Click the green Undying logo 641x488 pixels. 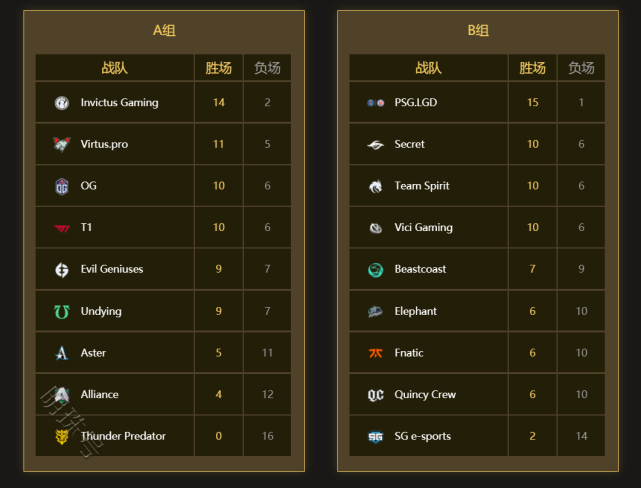pos(62,311)
